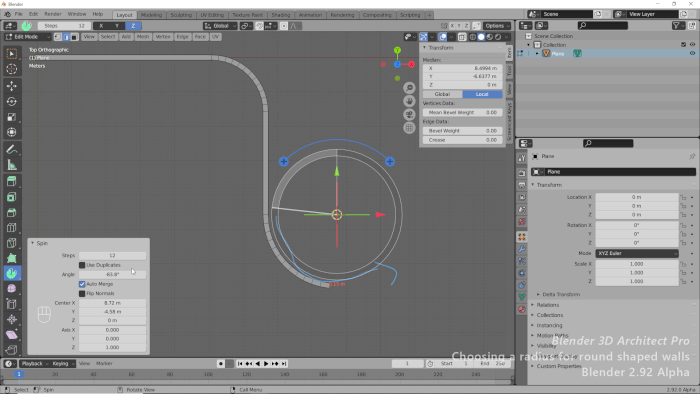Set spin axis to Y
Viewport: 700px width, 394px height.
pyautogui.click(x=117, y=26)
